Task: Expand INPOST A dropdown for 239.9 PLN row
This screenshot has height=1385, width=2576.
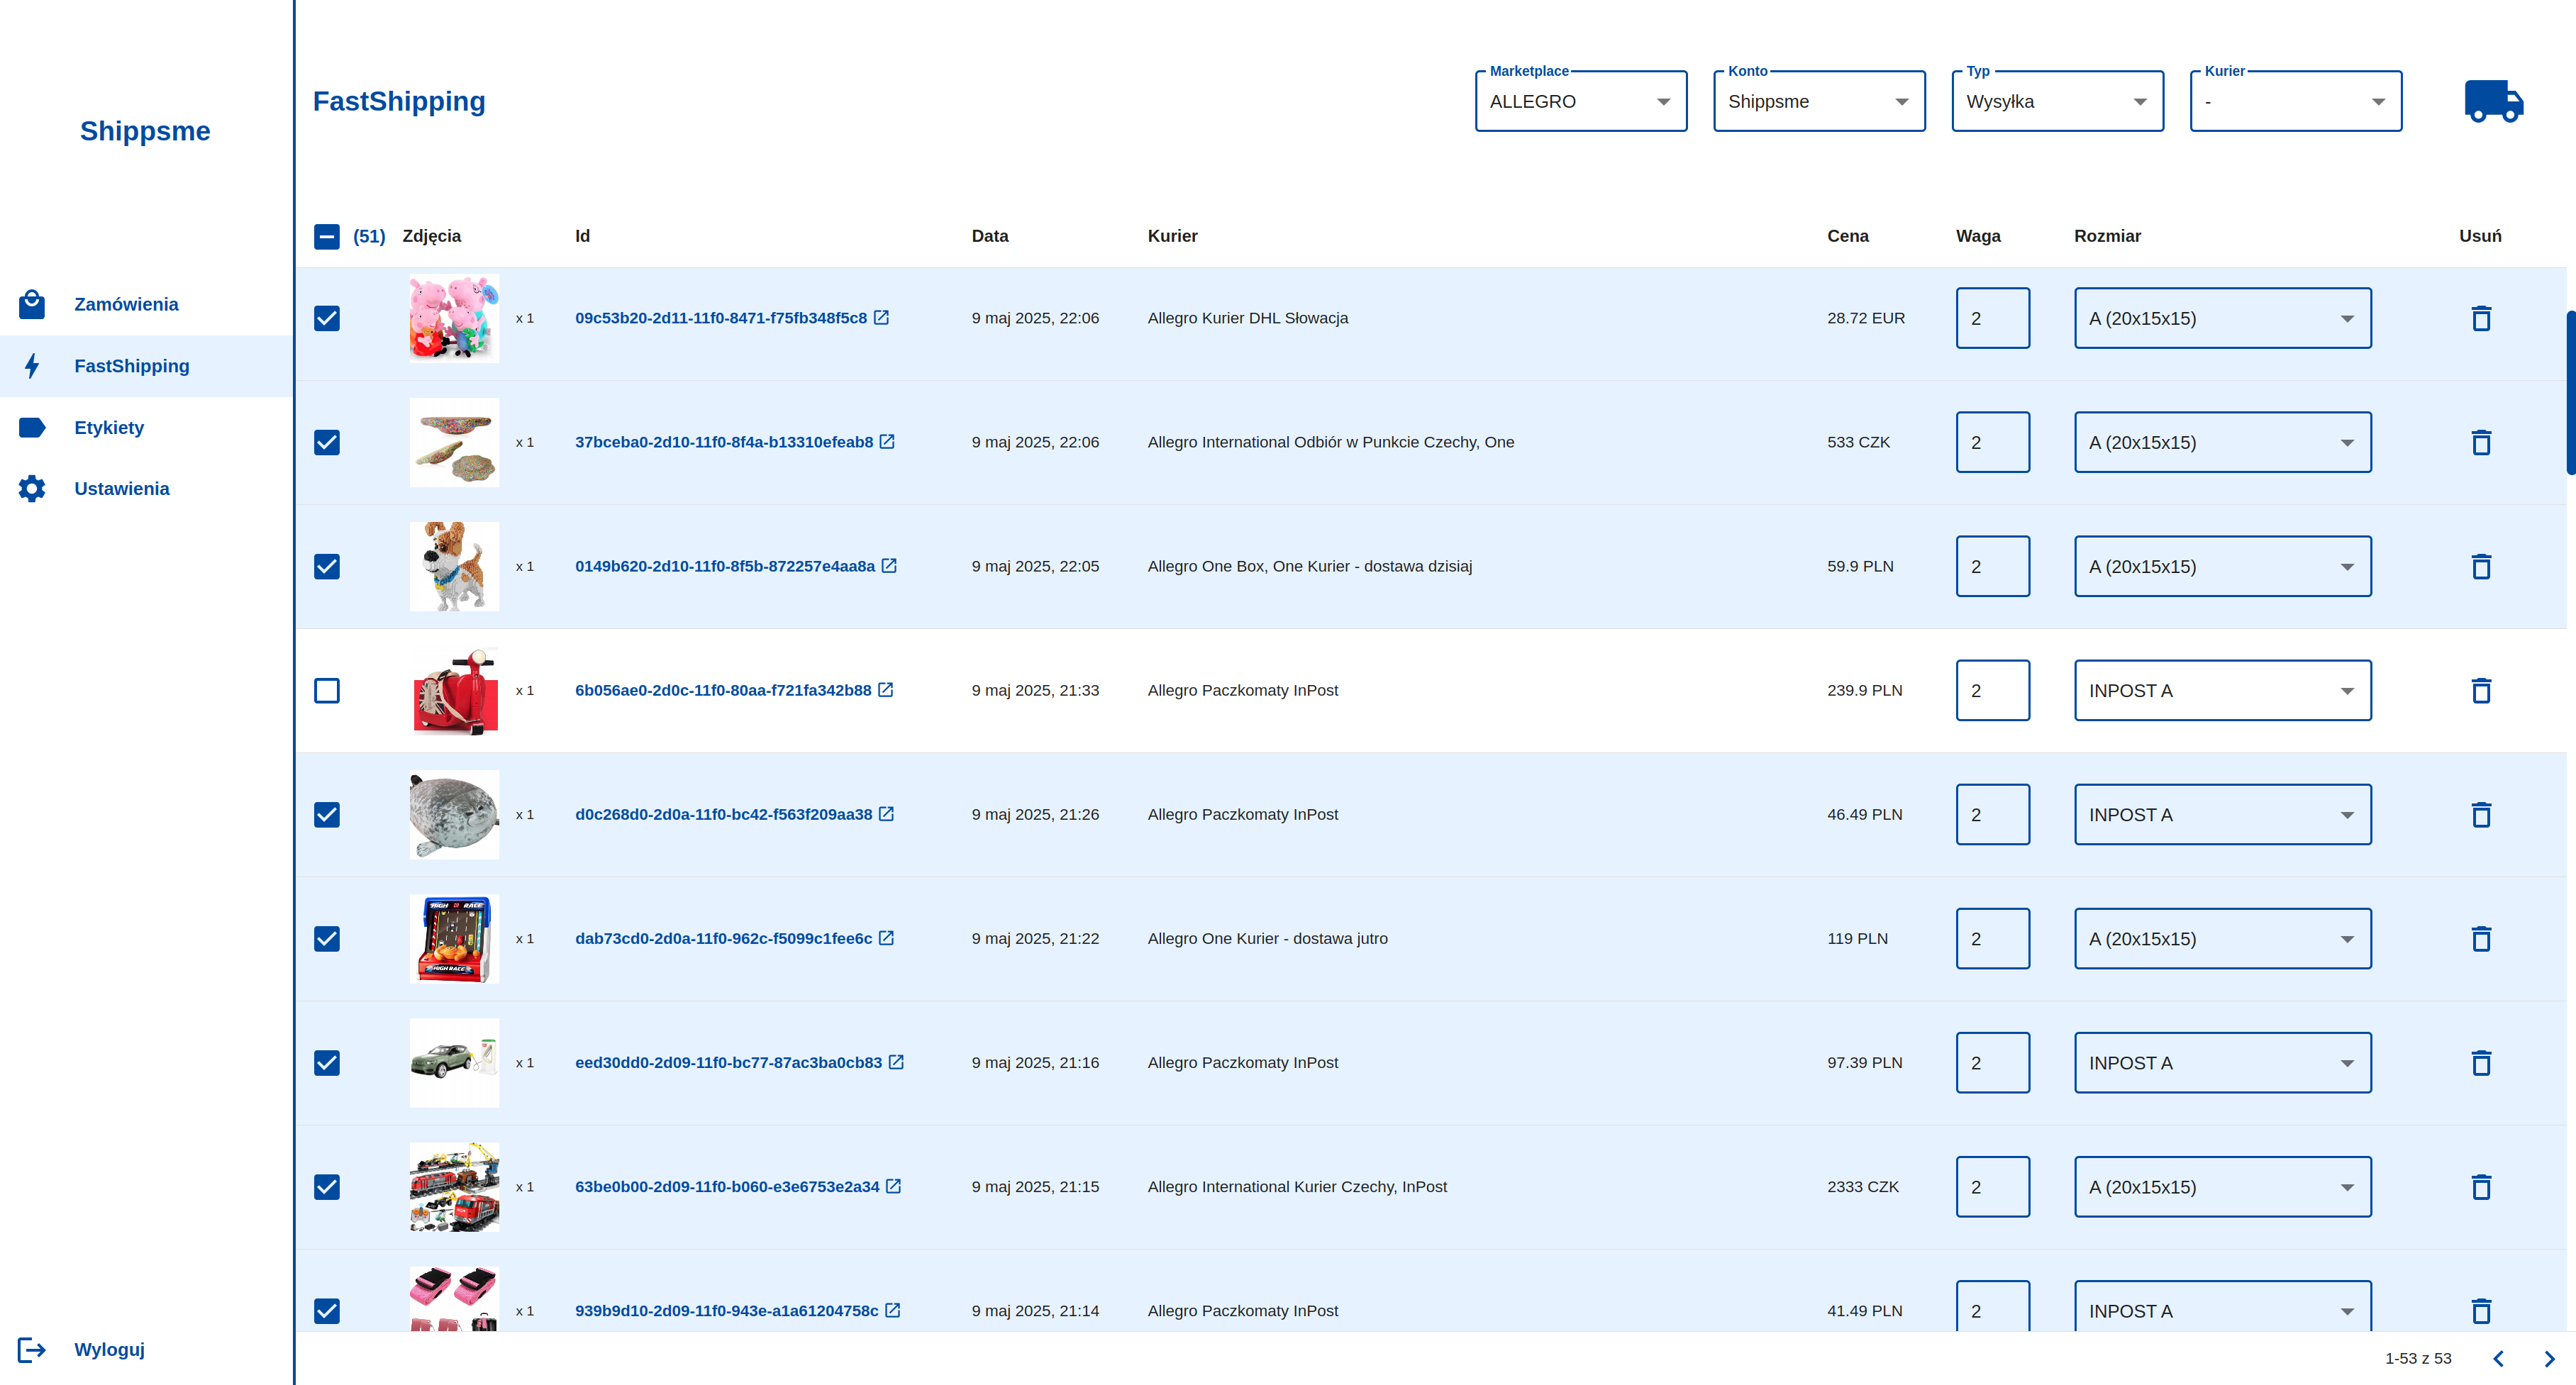Action: (2223, 690)
